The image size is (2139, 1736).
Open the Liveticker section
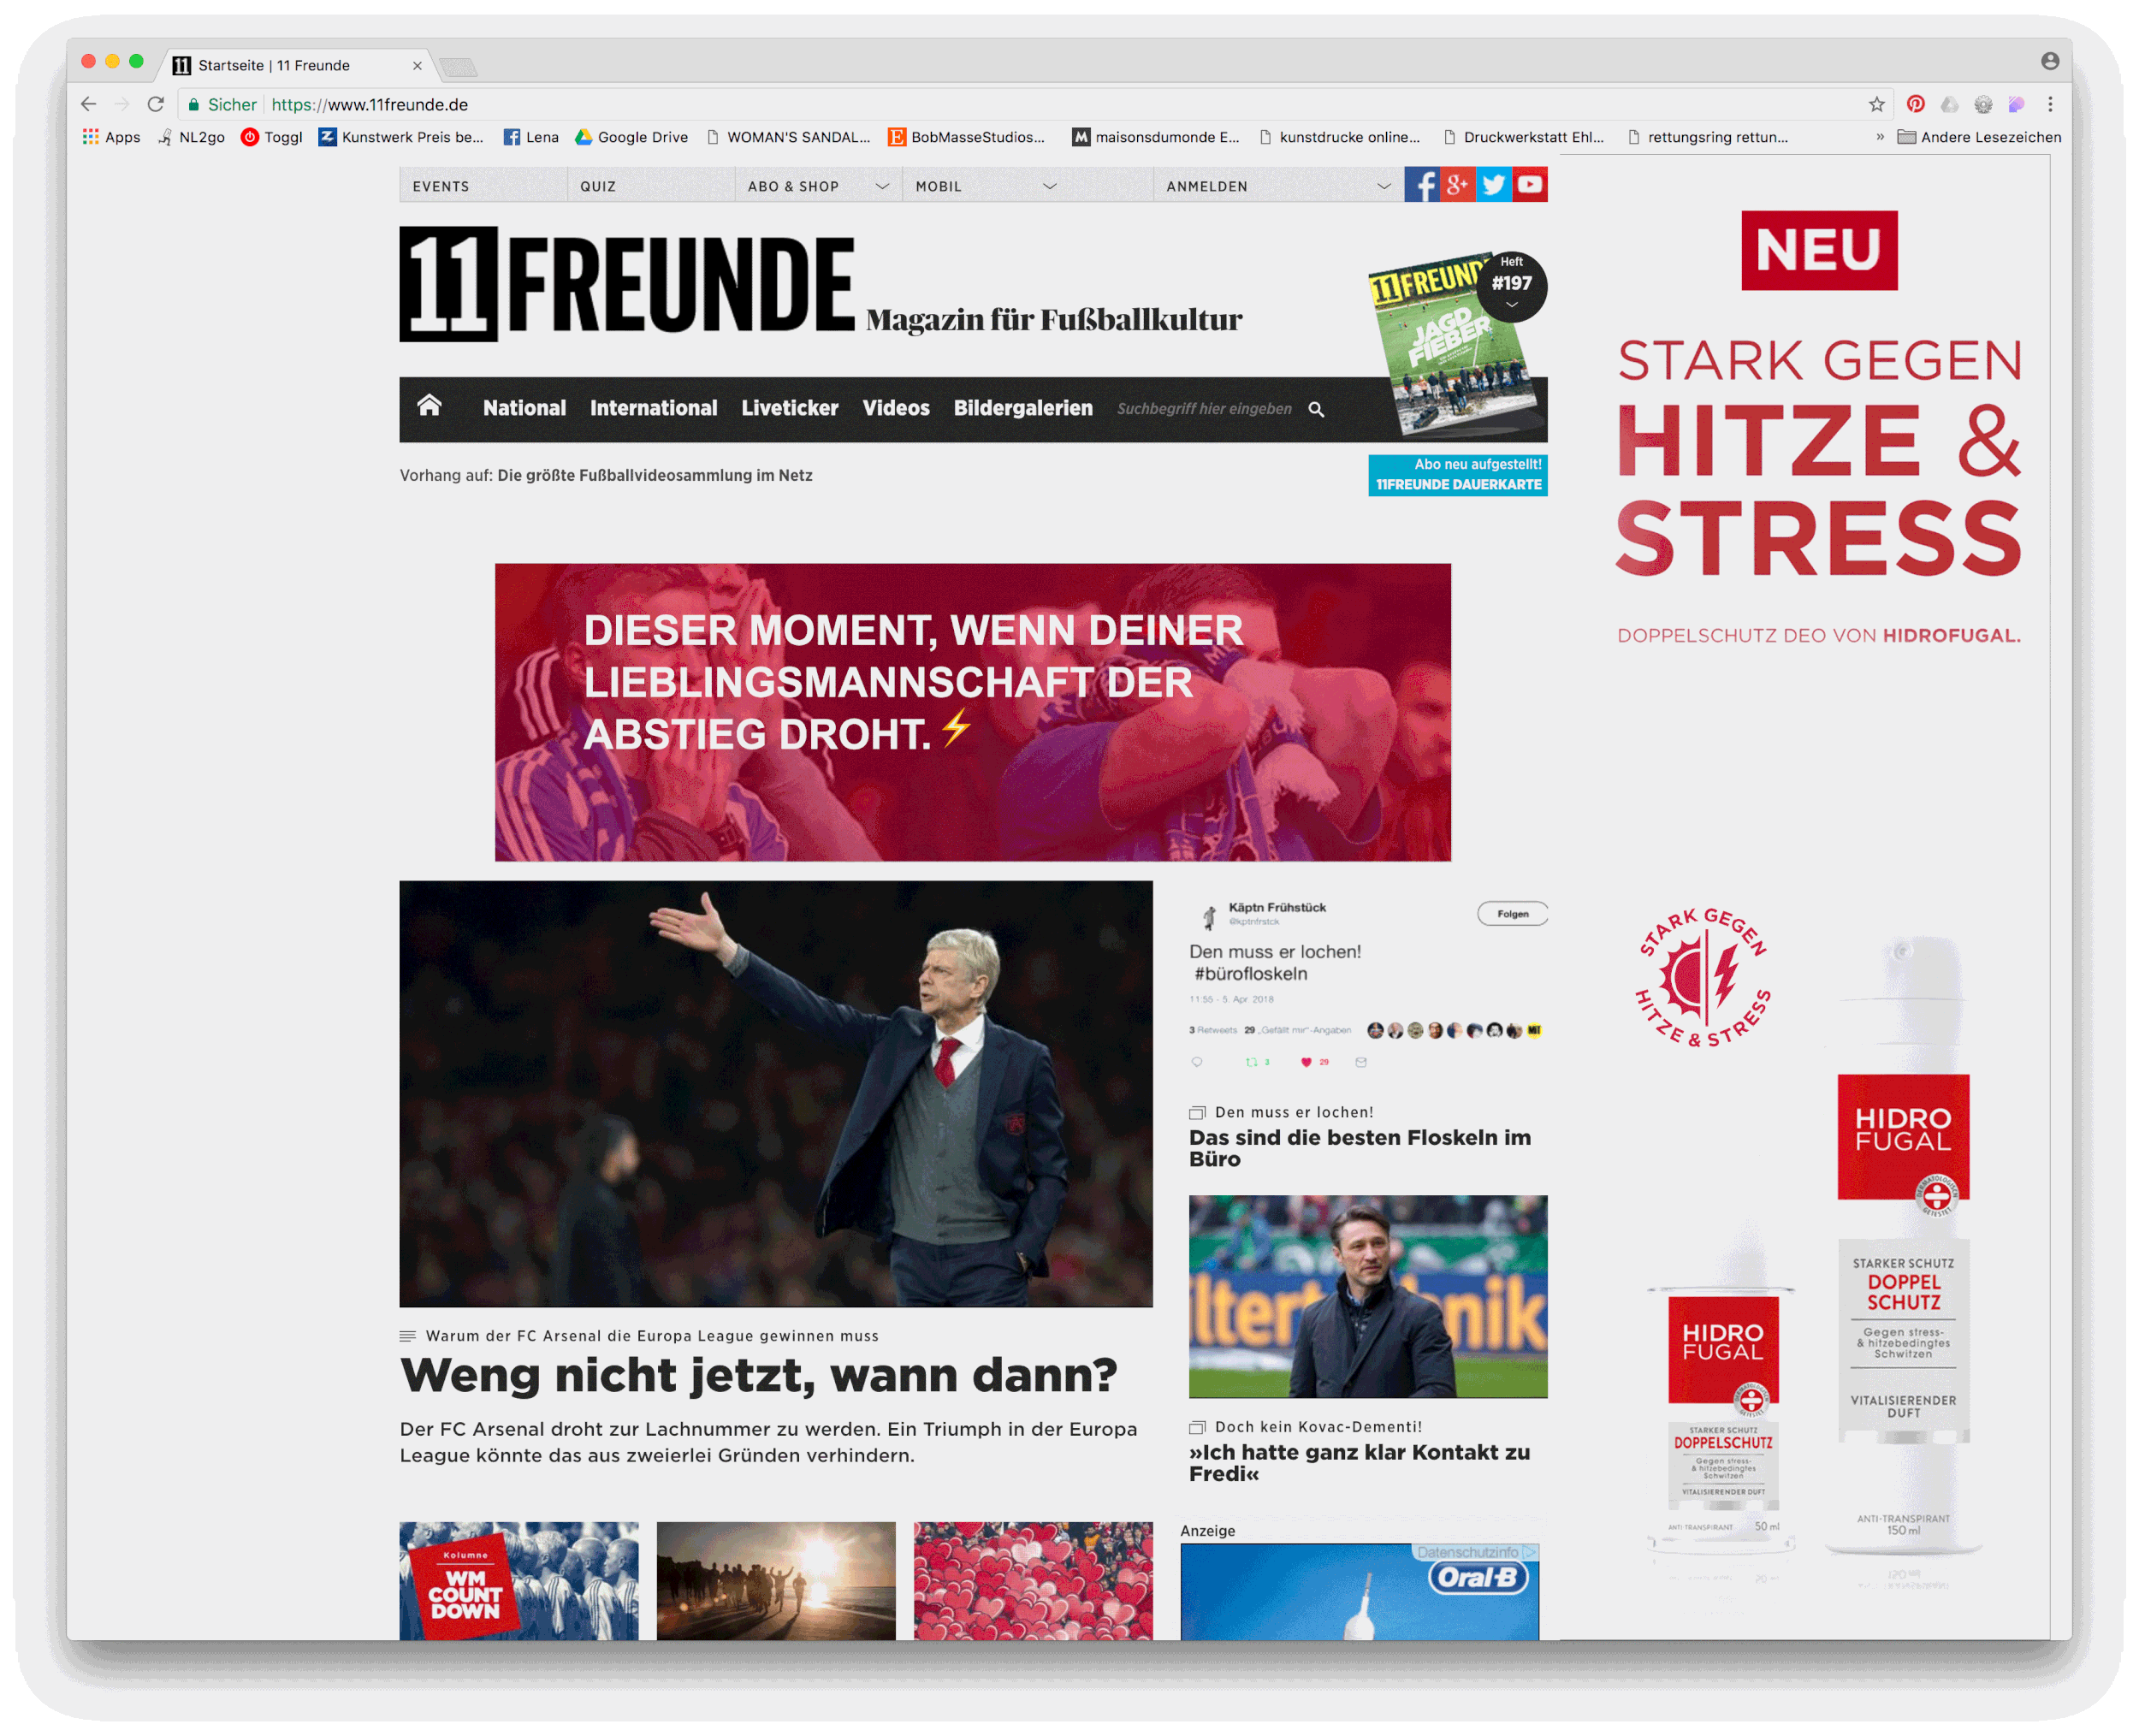tap(790, 408)
